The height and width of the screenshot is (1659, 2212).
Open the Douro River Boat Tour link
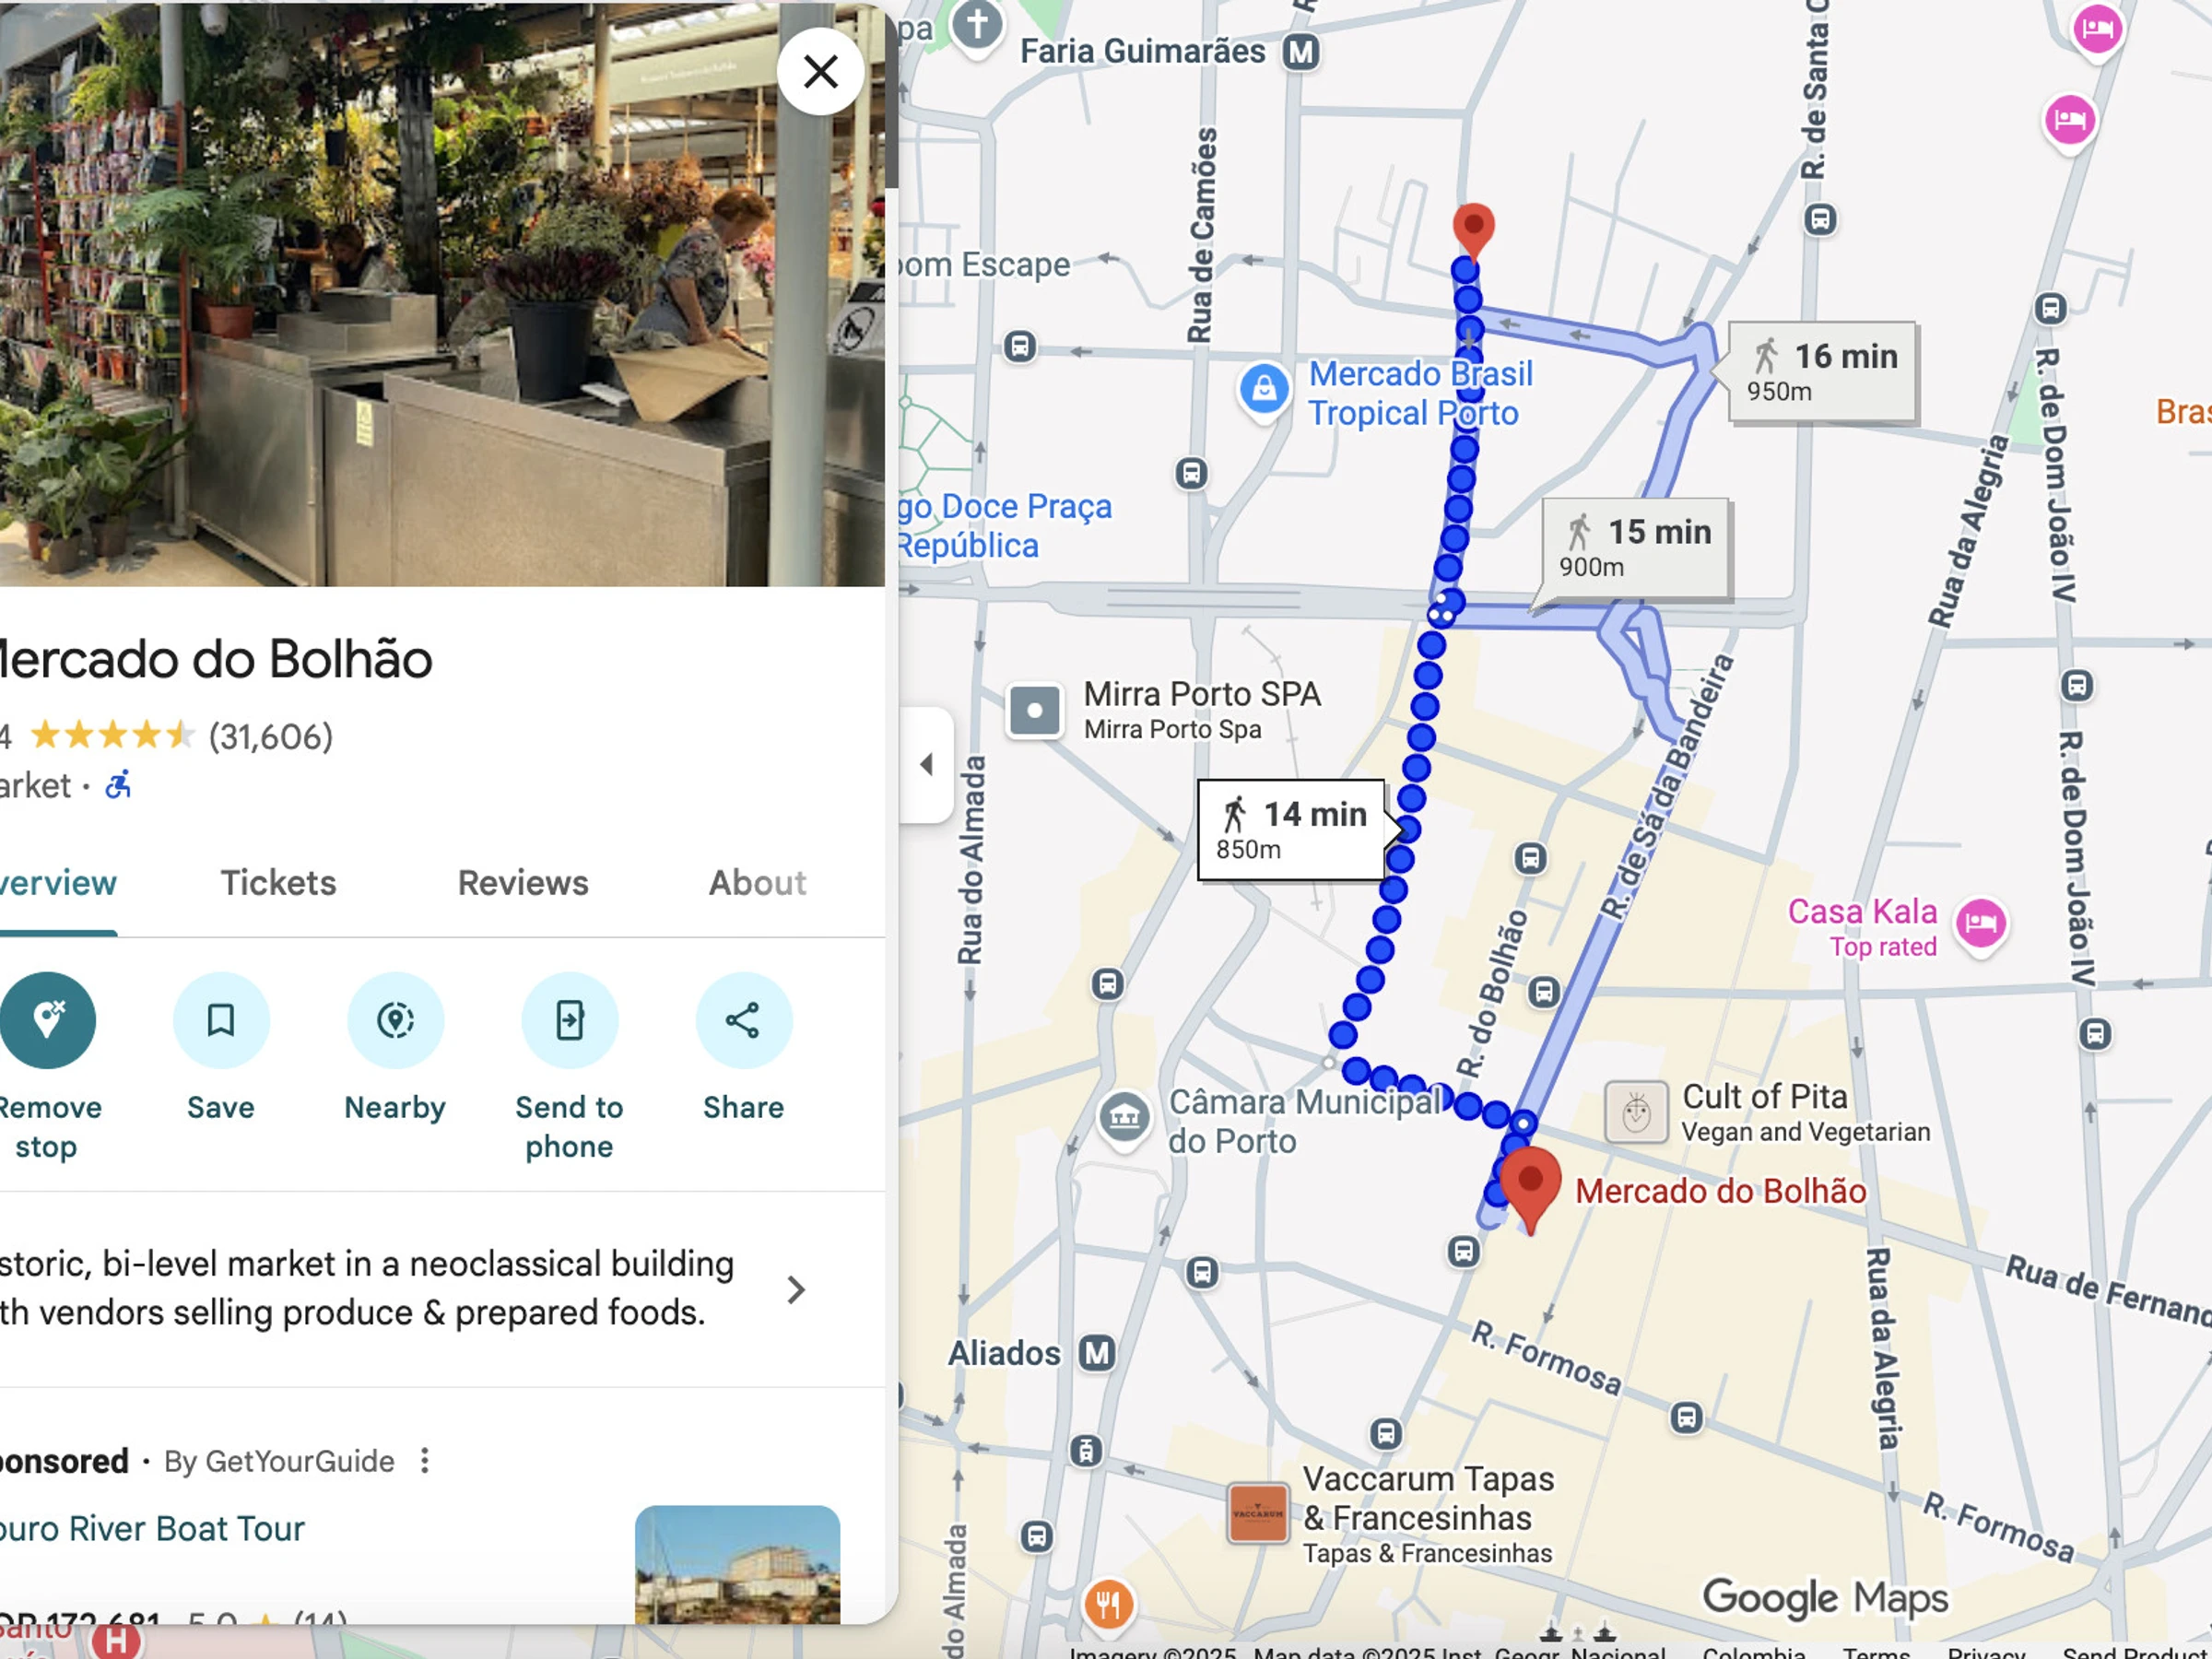(152, 1528)
